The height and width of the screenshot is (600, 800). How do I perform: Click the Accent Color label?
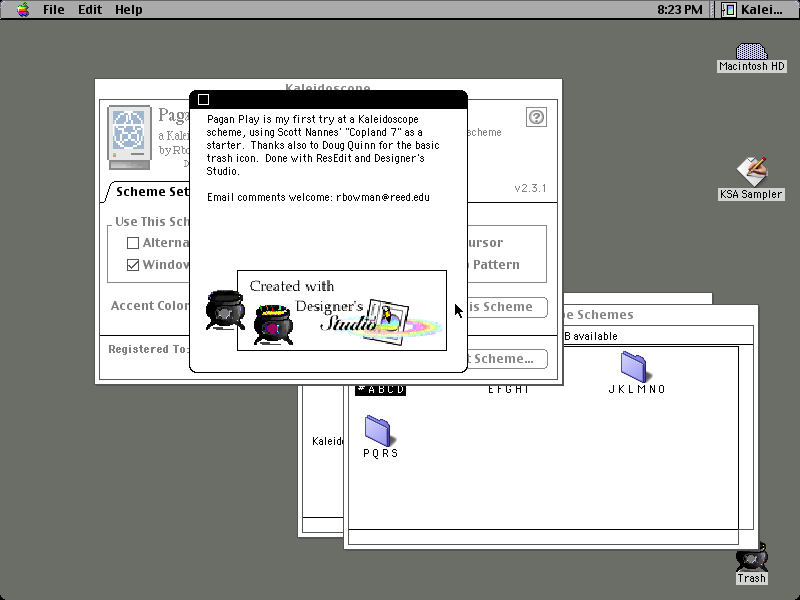click(x=150, y=306)
